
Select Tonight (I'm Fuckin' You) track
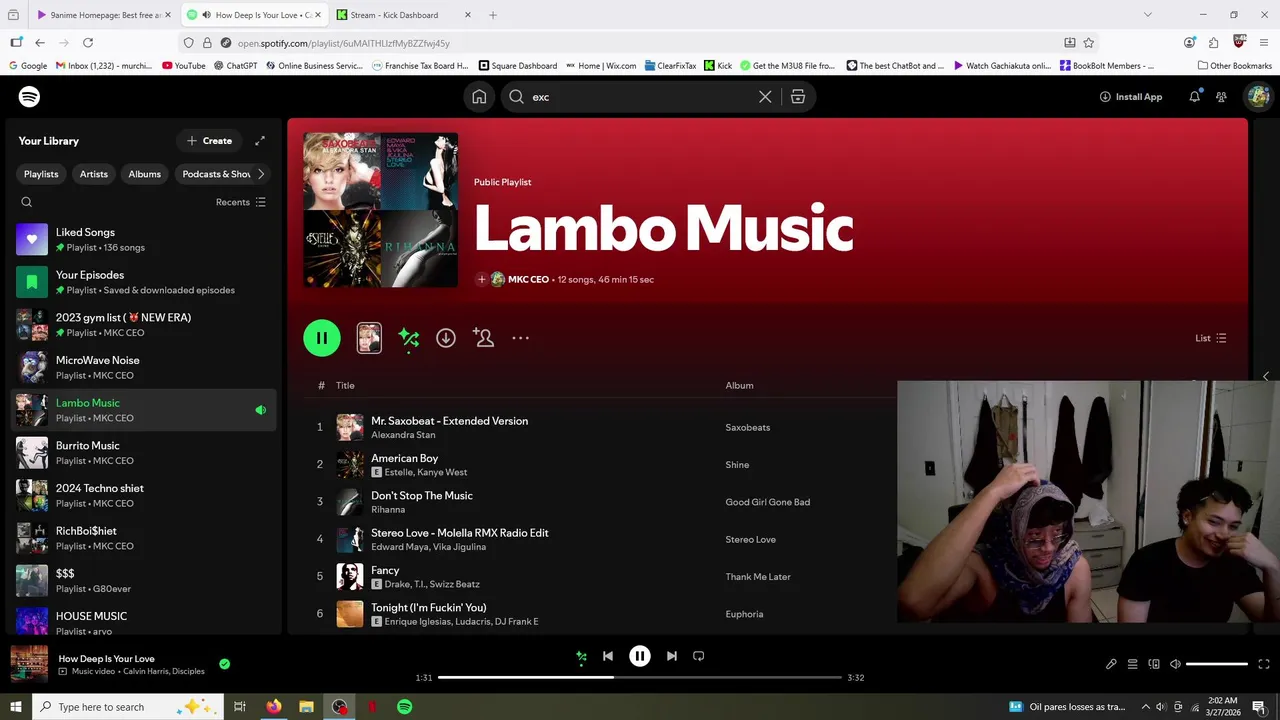coord(429,608)
